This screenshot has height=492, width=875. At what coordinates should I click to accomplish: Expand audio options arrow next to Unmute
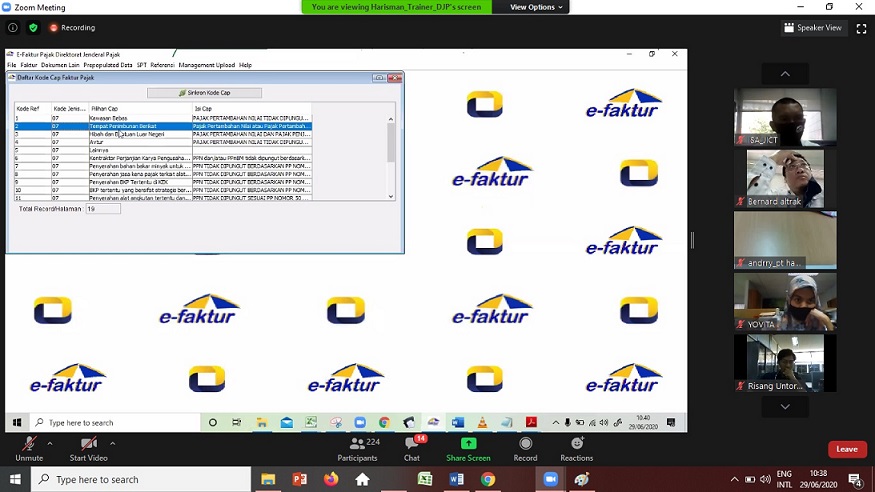coord(52,443)
